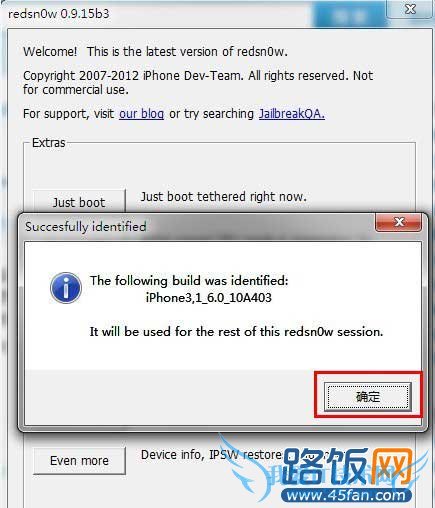Click the rest of this redsn0w session message
Image resolution: width=435 pixels, height=508 pixels.
(x=236, y=332)
